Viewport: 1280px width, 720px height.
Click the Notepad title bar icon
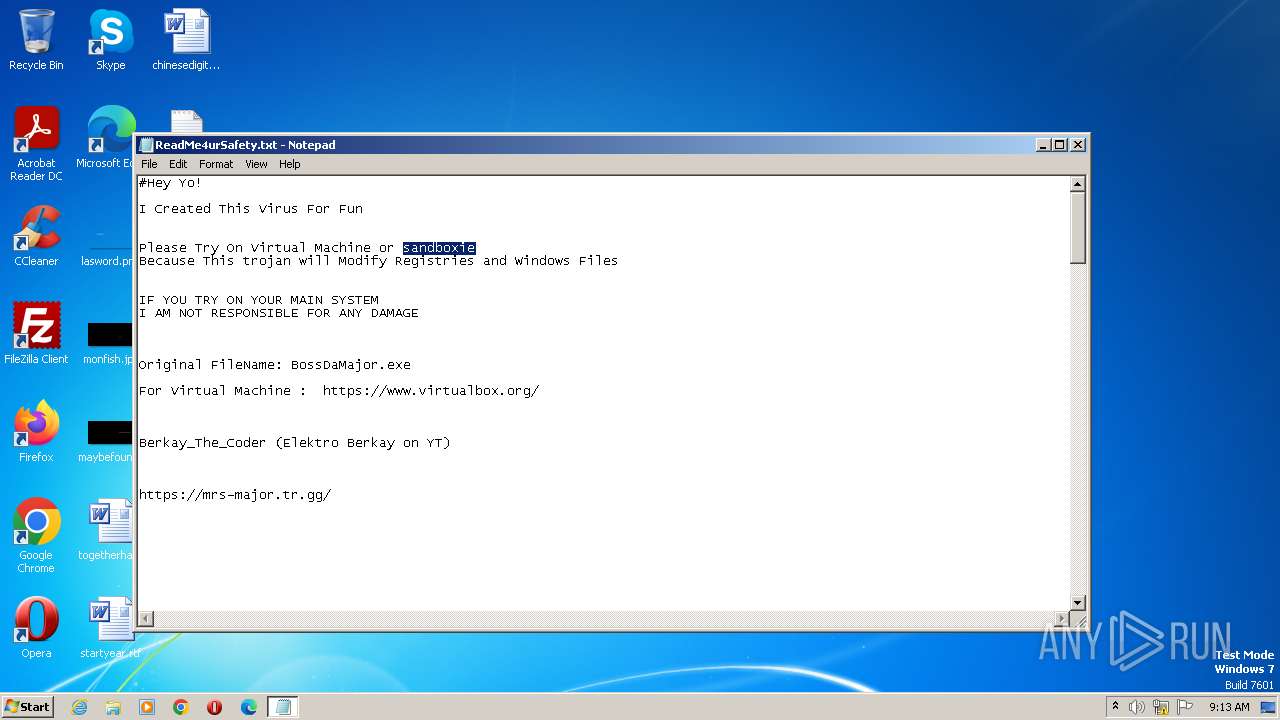tap(146, 145)
